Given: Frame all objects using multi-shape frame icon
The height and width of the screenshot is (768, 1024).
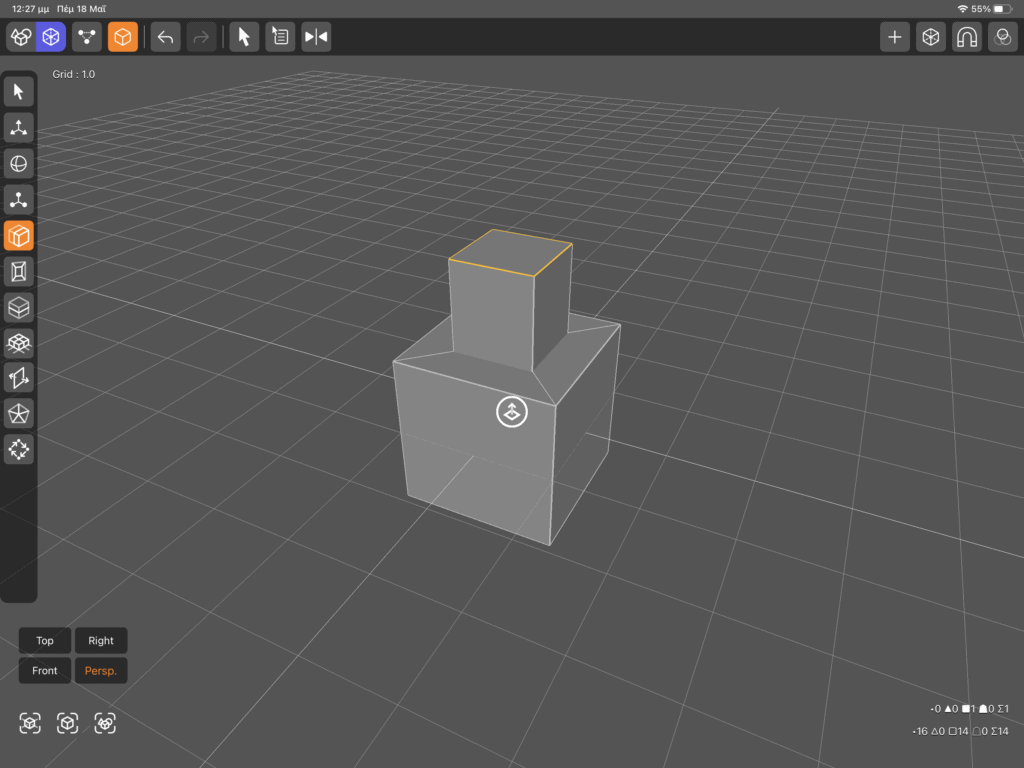Looking at the screenshot, I should point(105,723).
